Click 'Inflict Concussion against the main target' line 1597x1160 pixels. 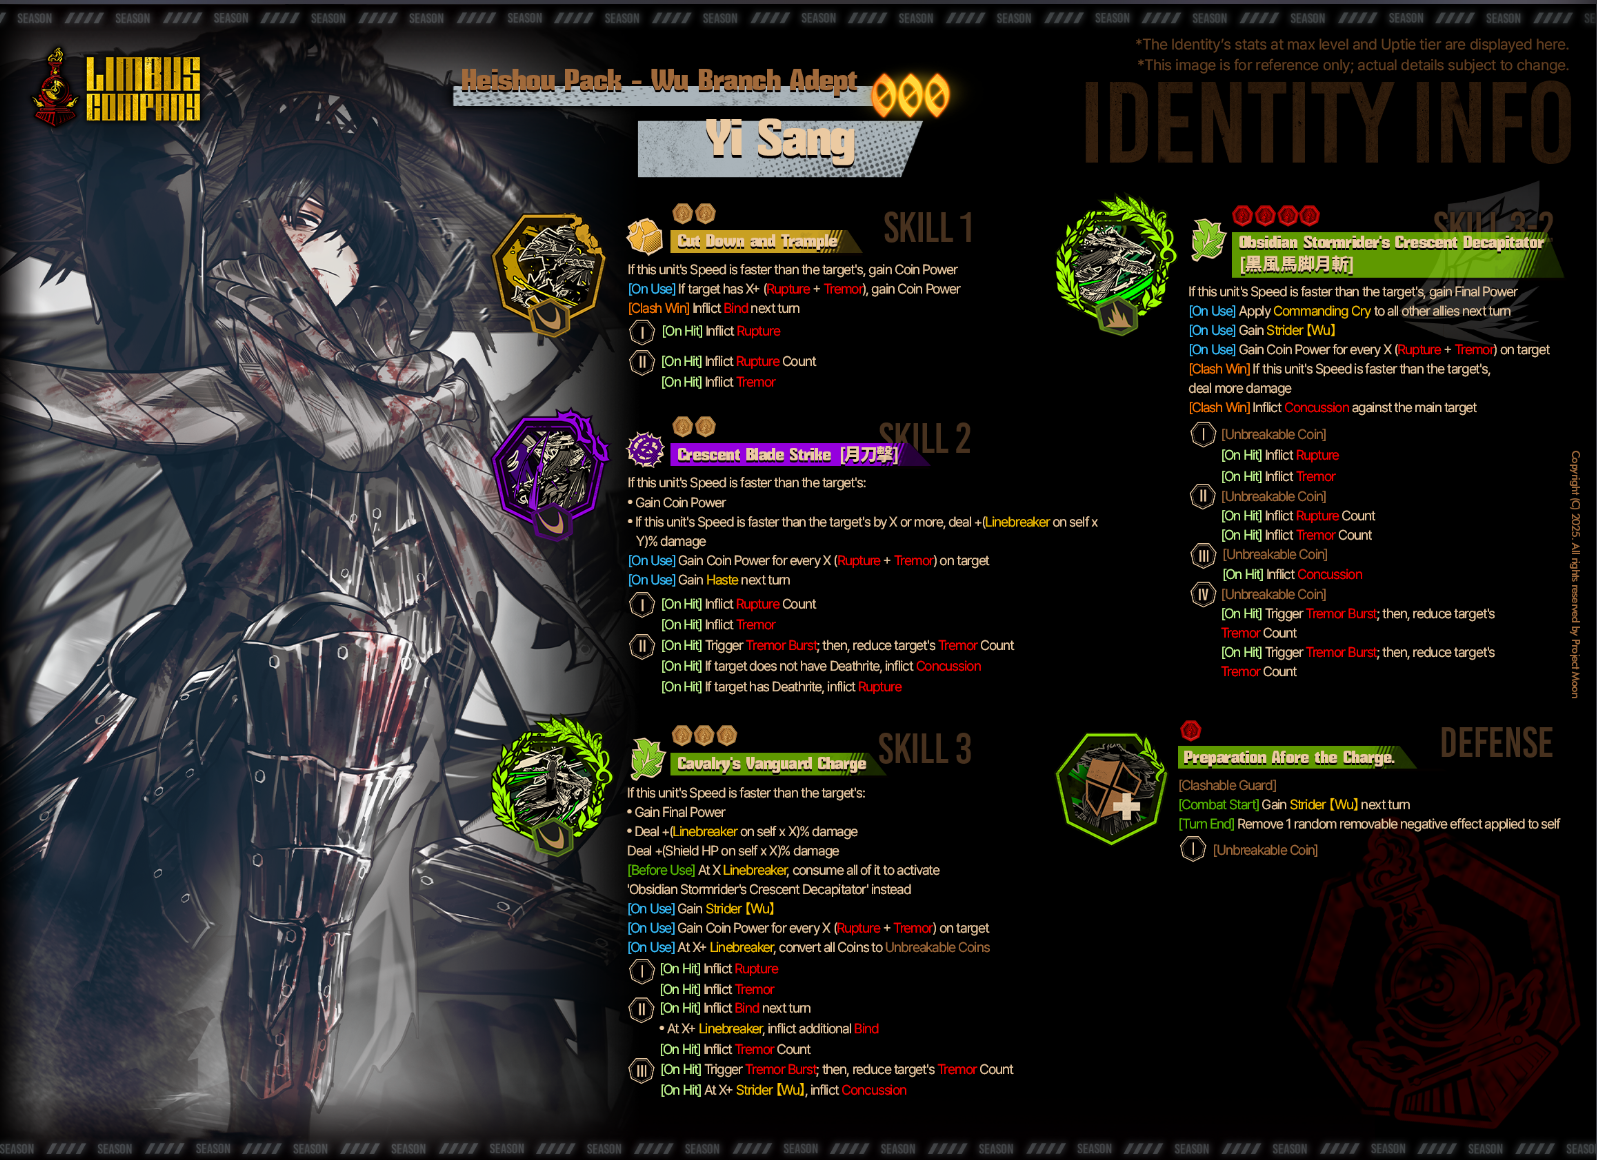pos(1332,408)
